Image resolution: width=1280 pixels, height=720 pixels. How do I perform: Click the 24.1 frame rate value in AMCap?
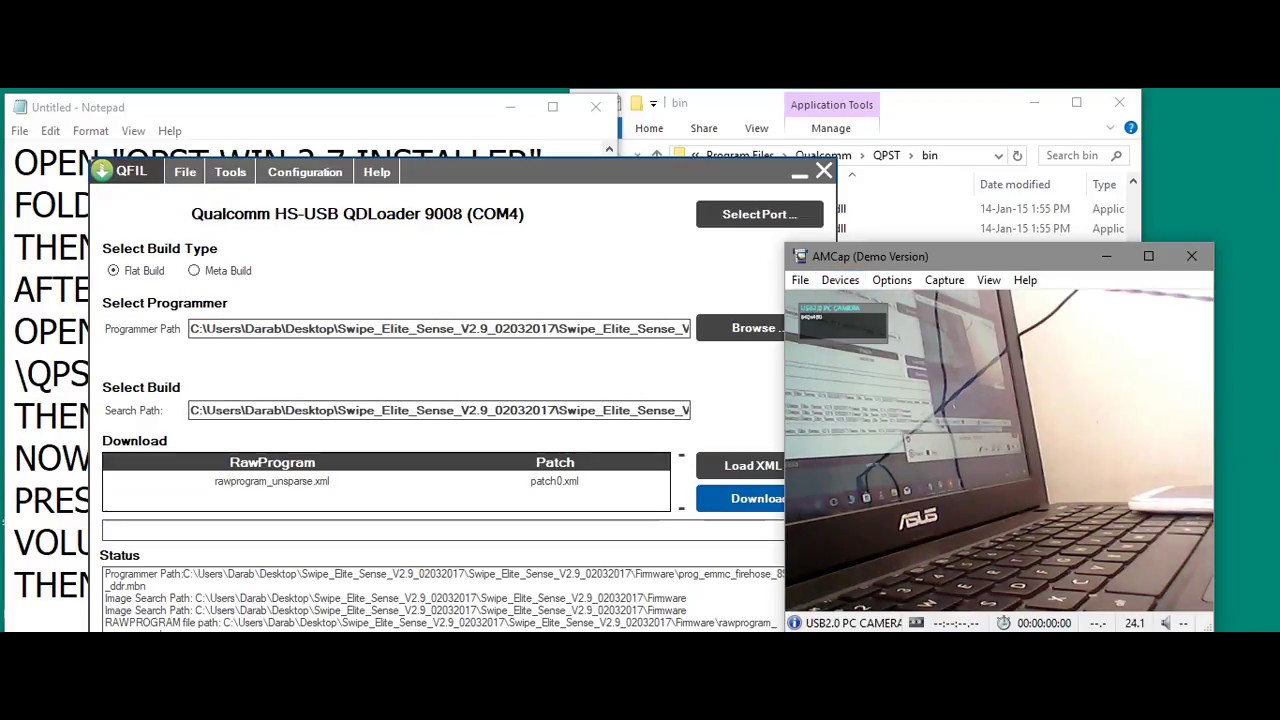point(1134,623)
